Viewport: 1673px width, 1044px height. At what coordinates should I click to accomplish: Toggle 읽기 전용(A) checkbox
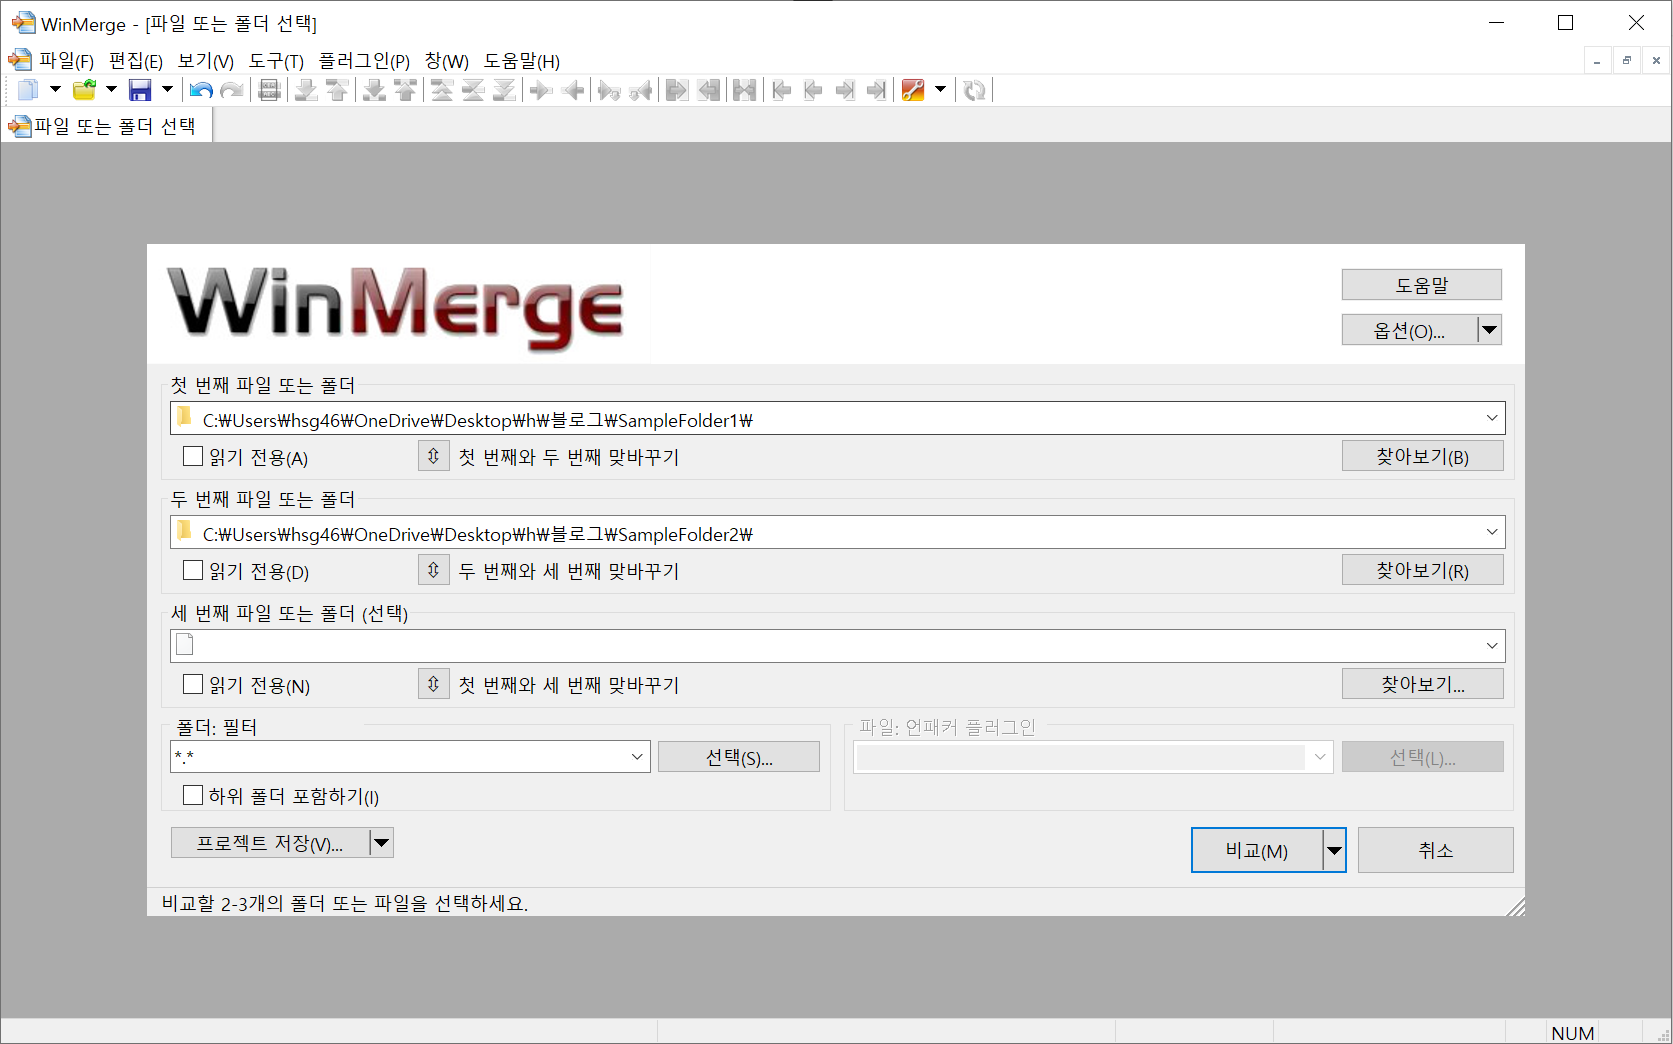193,456
